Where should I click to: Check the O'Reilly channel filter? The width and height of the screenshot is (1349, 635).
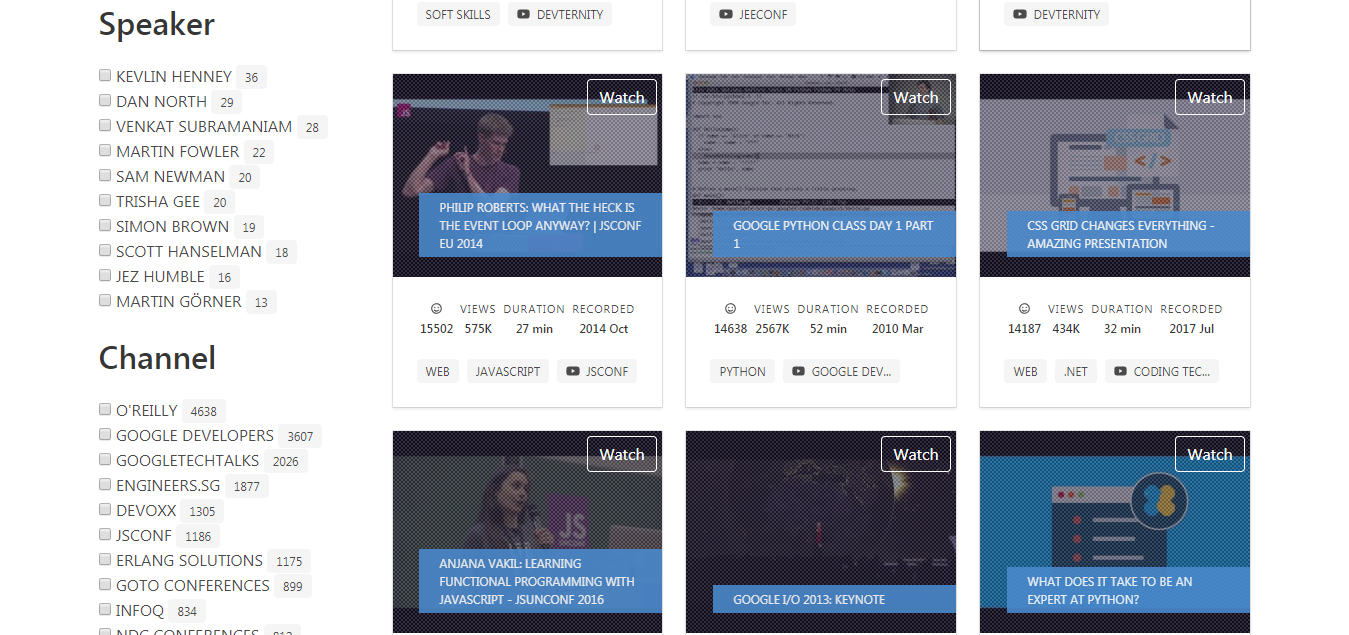pos(105,410)
